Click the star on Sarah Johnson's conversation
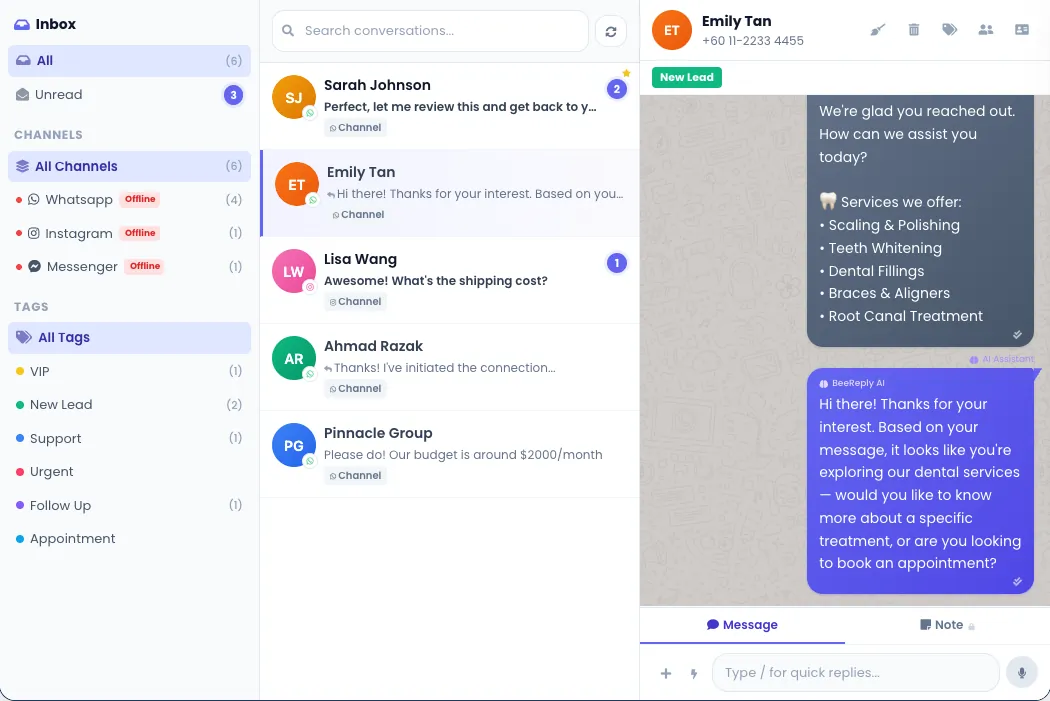This screenshot has width=1050, height=701. 626,73
